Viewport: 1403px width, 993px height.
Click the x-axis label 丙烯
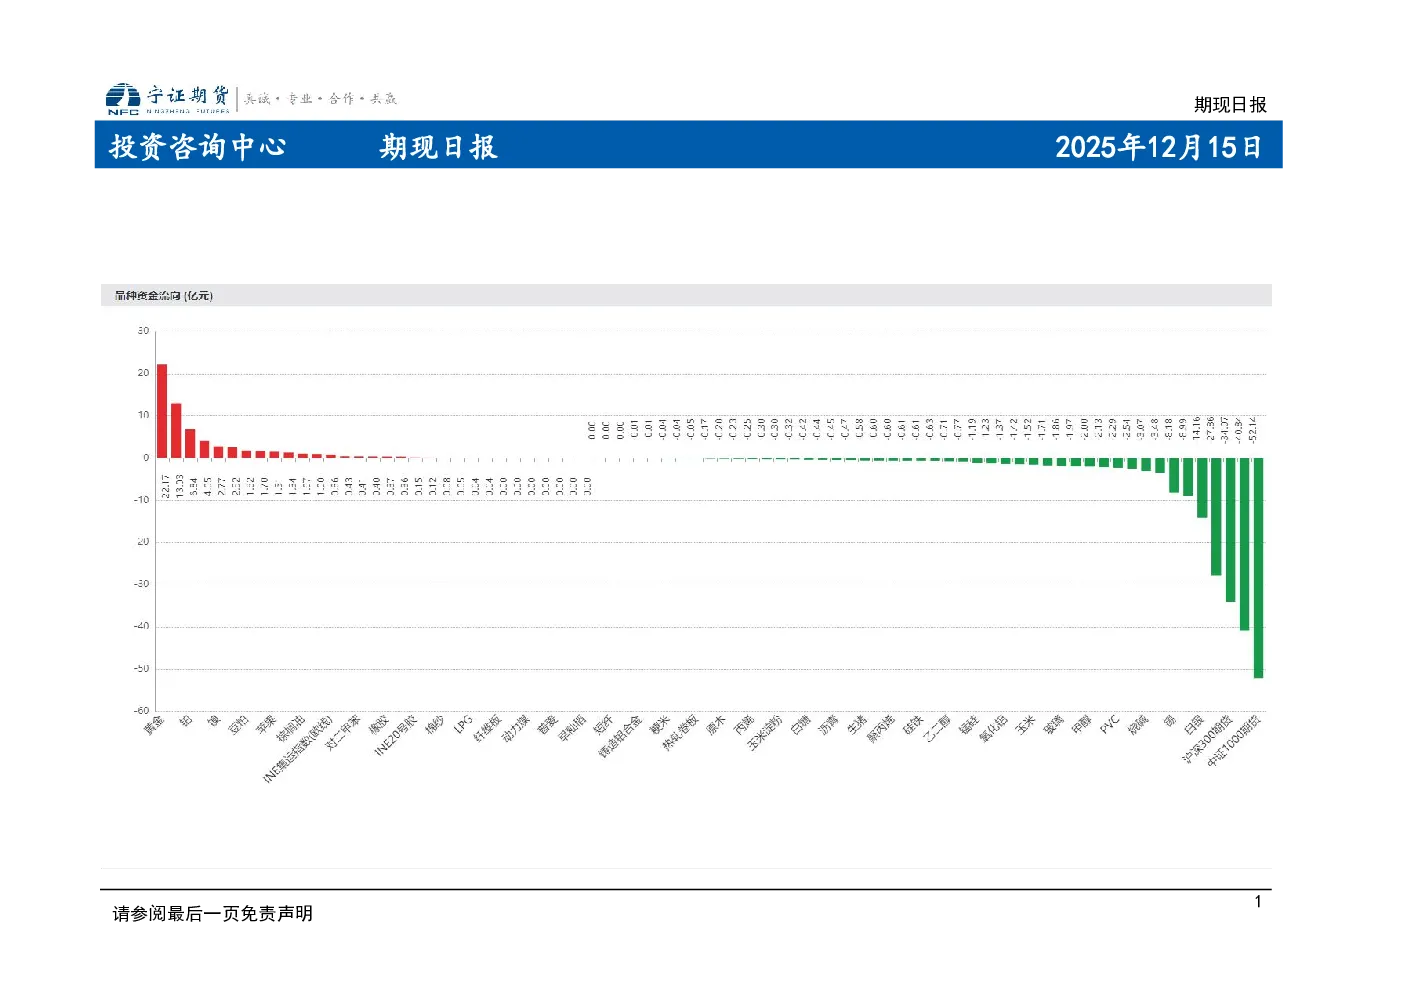(x=743, y=725)
